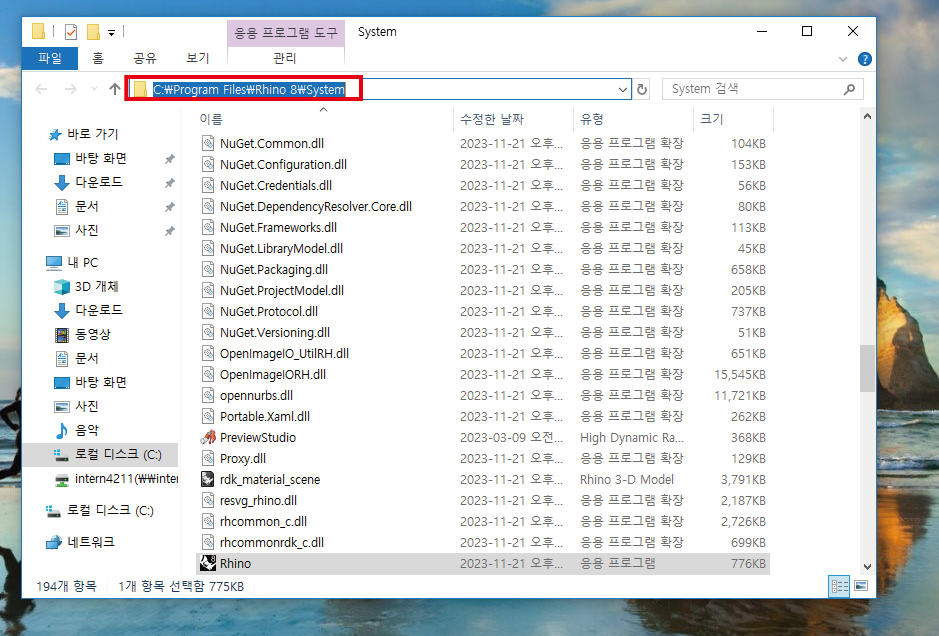The width and height of the screenshot is (939, 636).
Task: Open the Customize Quick Access Toolbar arrow
Action: coord(111,32)
